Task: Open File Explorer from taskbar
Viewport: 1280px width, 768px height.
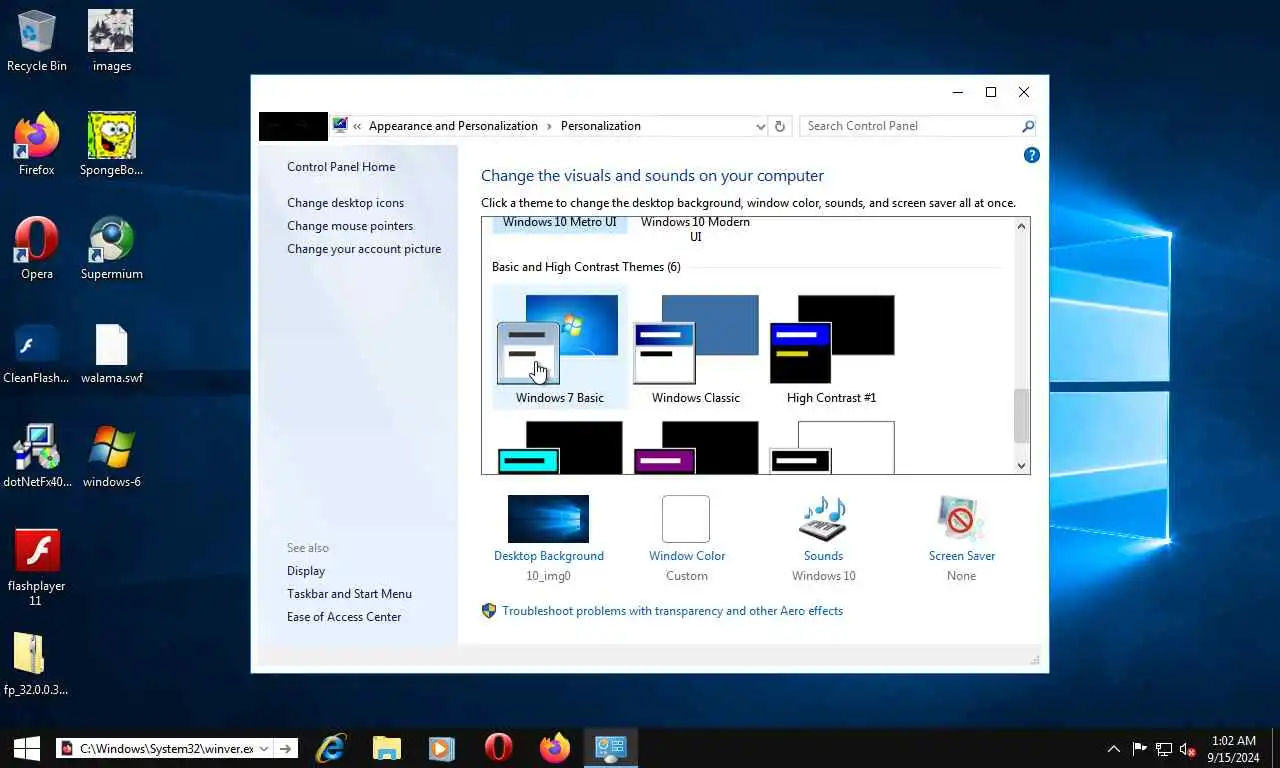Action: coord(387,748)
